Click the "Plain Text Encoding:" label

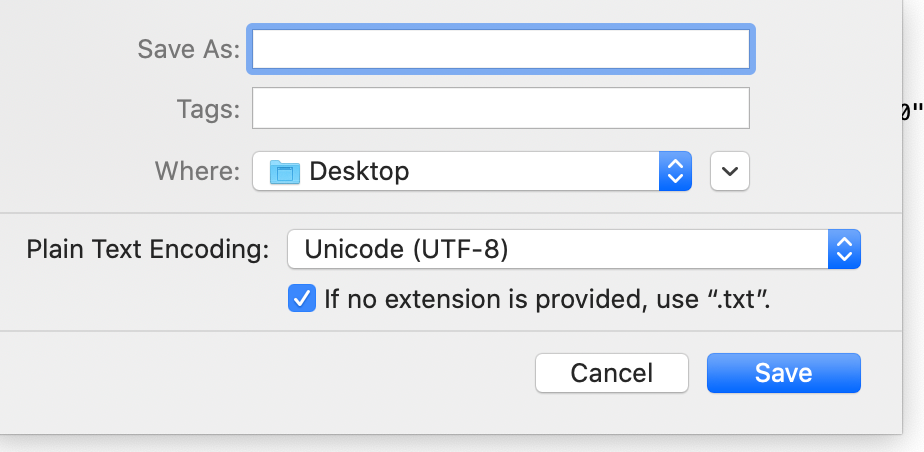point(148,250)
